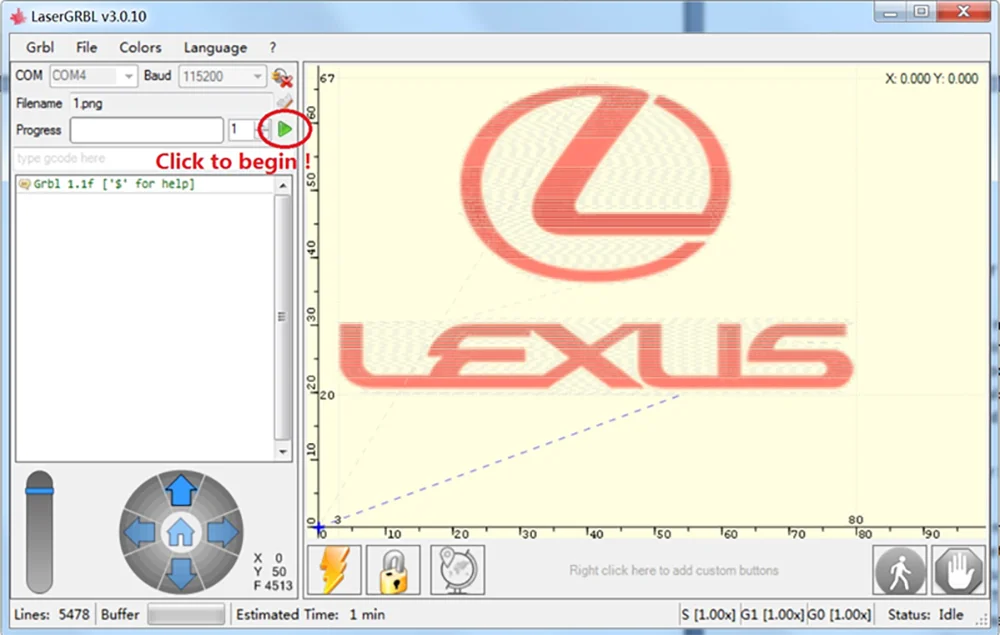
Task: Click the walking man resume button
Action: click(x=899, y=571)
